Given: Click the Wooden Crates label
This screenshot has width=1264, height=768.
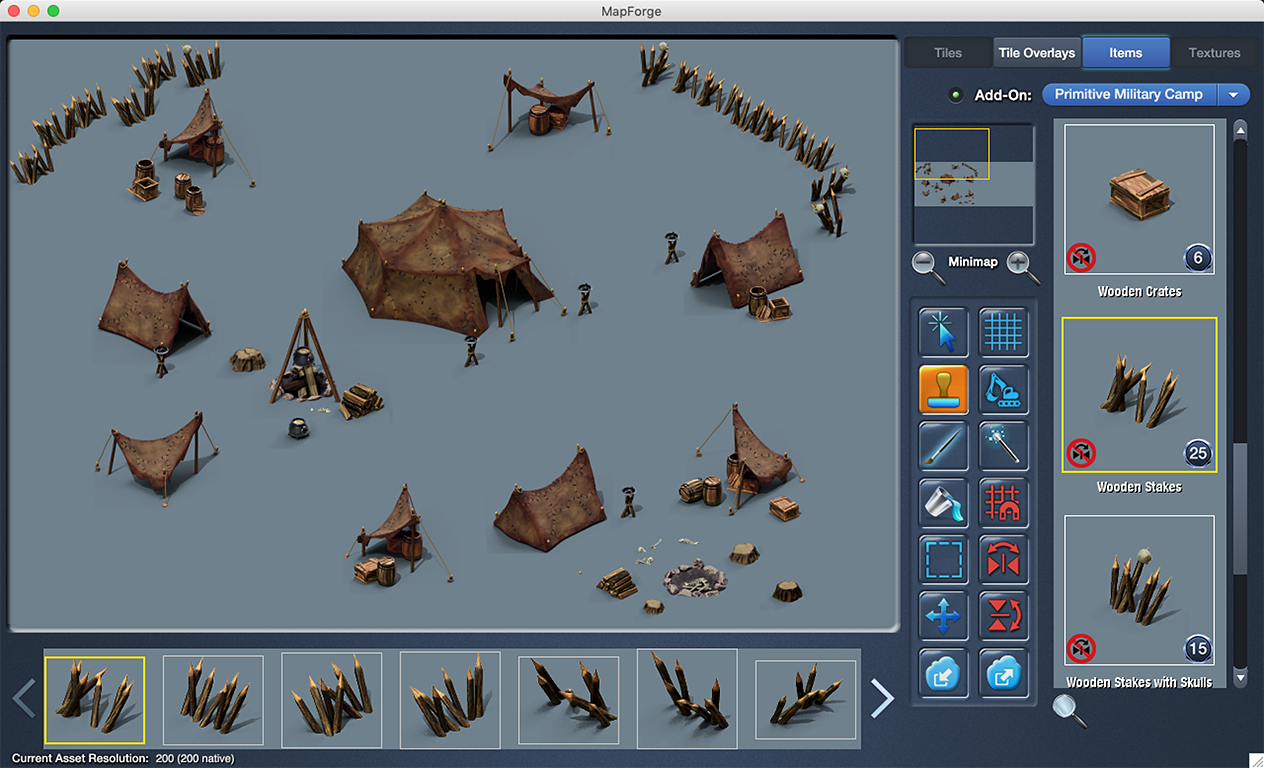Looking at the screenshot, I should coord(1139,292).
